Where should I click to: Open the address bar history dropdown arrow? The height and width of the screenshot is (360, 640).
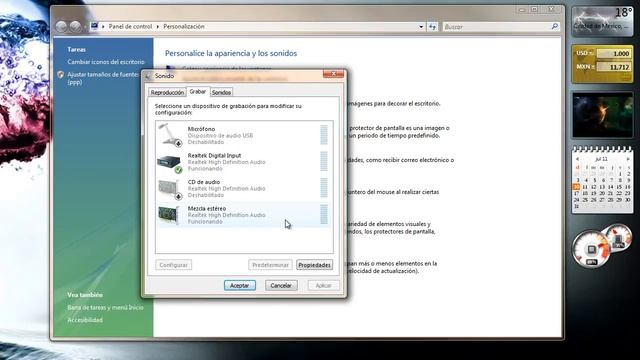click(x=421, y=27)
